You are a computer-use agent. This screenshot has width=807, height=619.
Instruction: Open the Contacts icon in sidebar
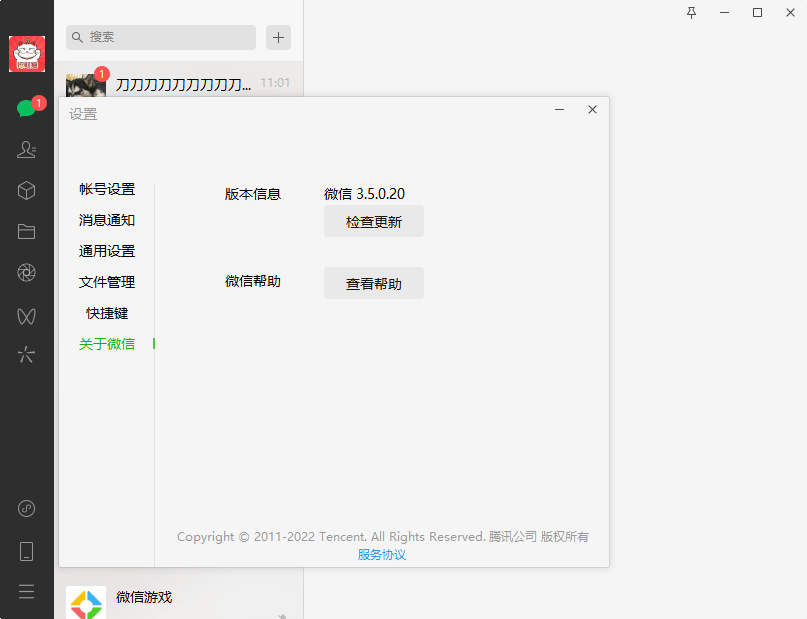26,150
